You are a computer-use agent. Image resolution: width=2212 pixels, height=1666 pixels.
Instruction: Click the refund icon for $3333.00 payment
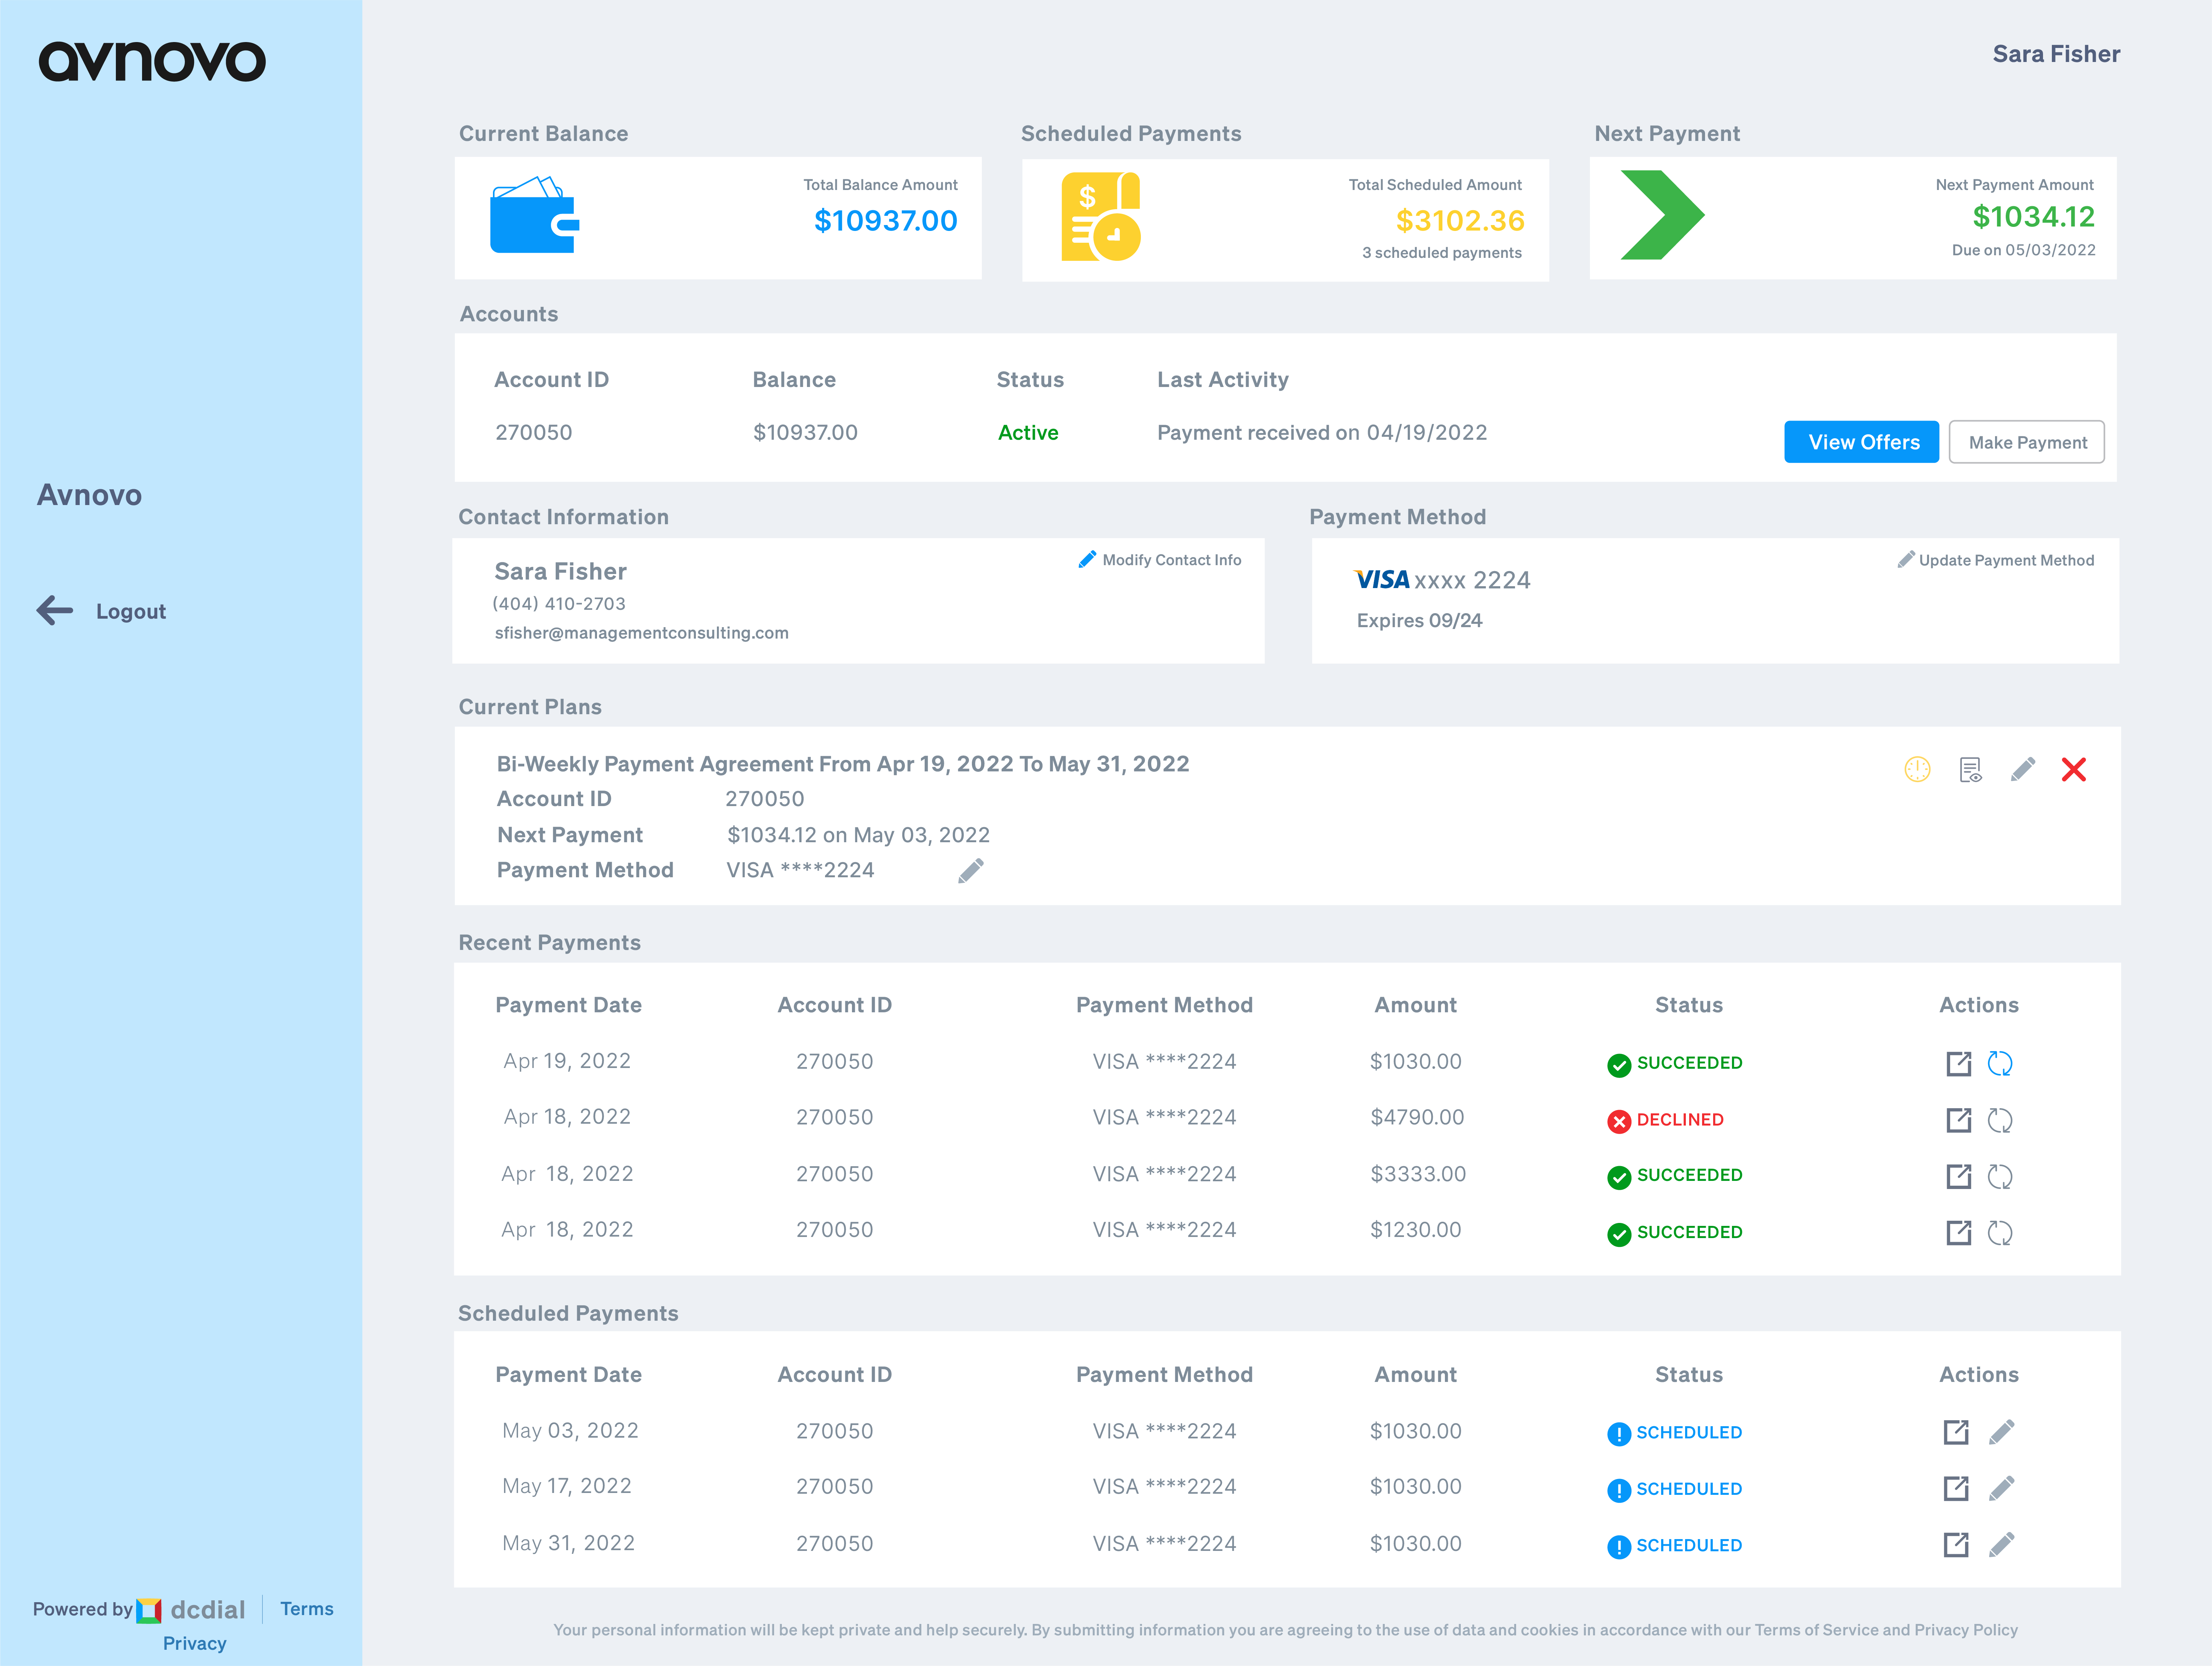1999,1176
